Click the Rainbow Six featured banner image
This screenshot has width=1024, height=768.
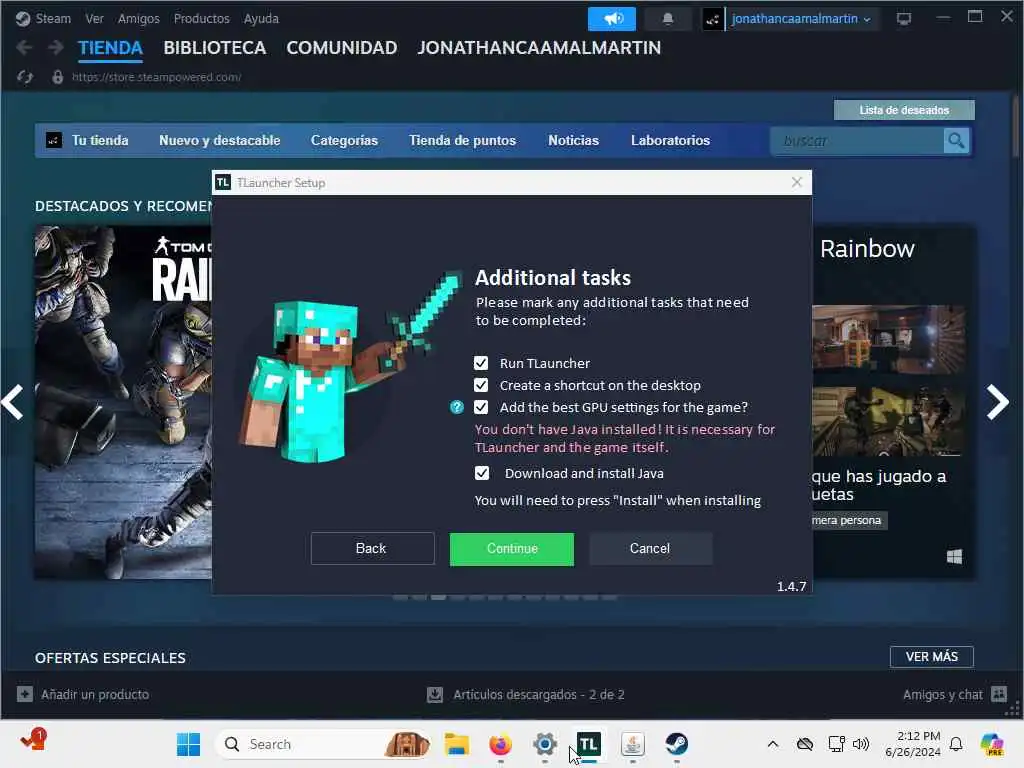[x=123, y=402]
